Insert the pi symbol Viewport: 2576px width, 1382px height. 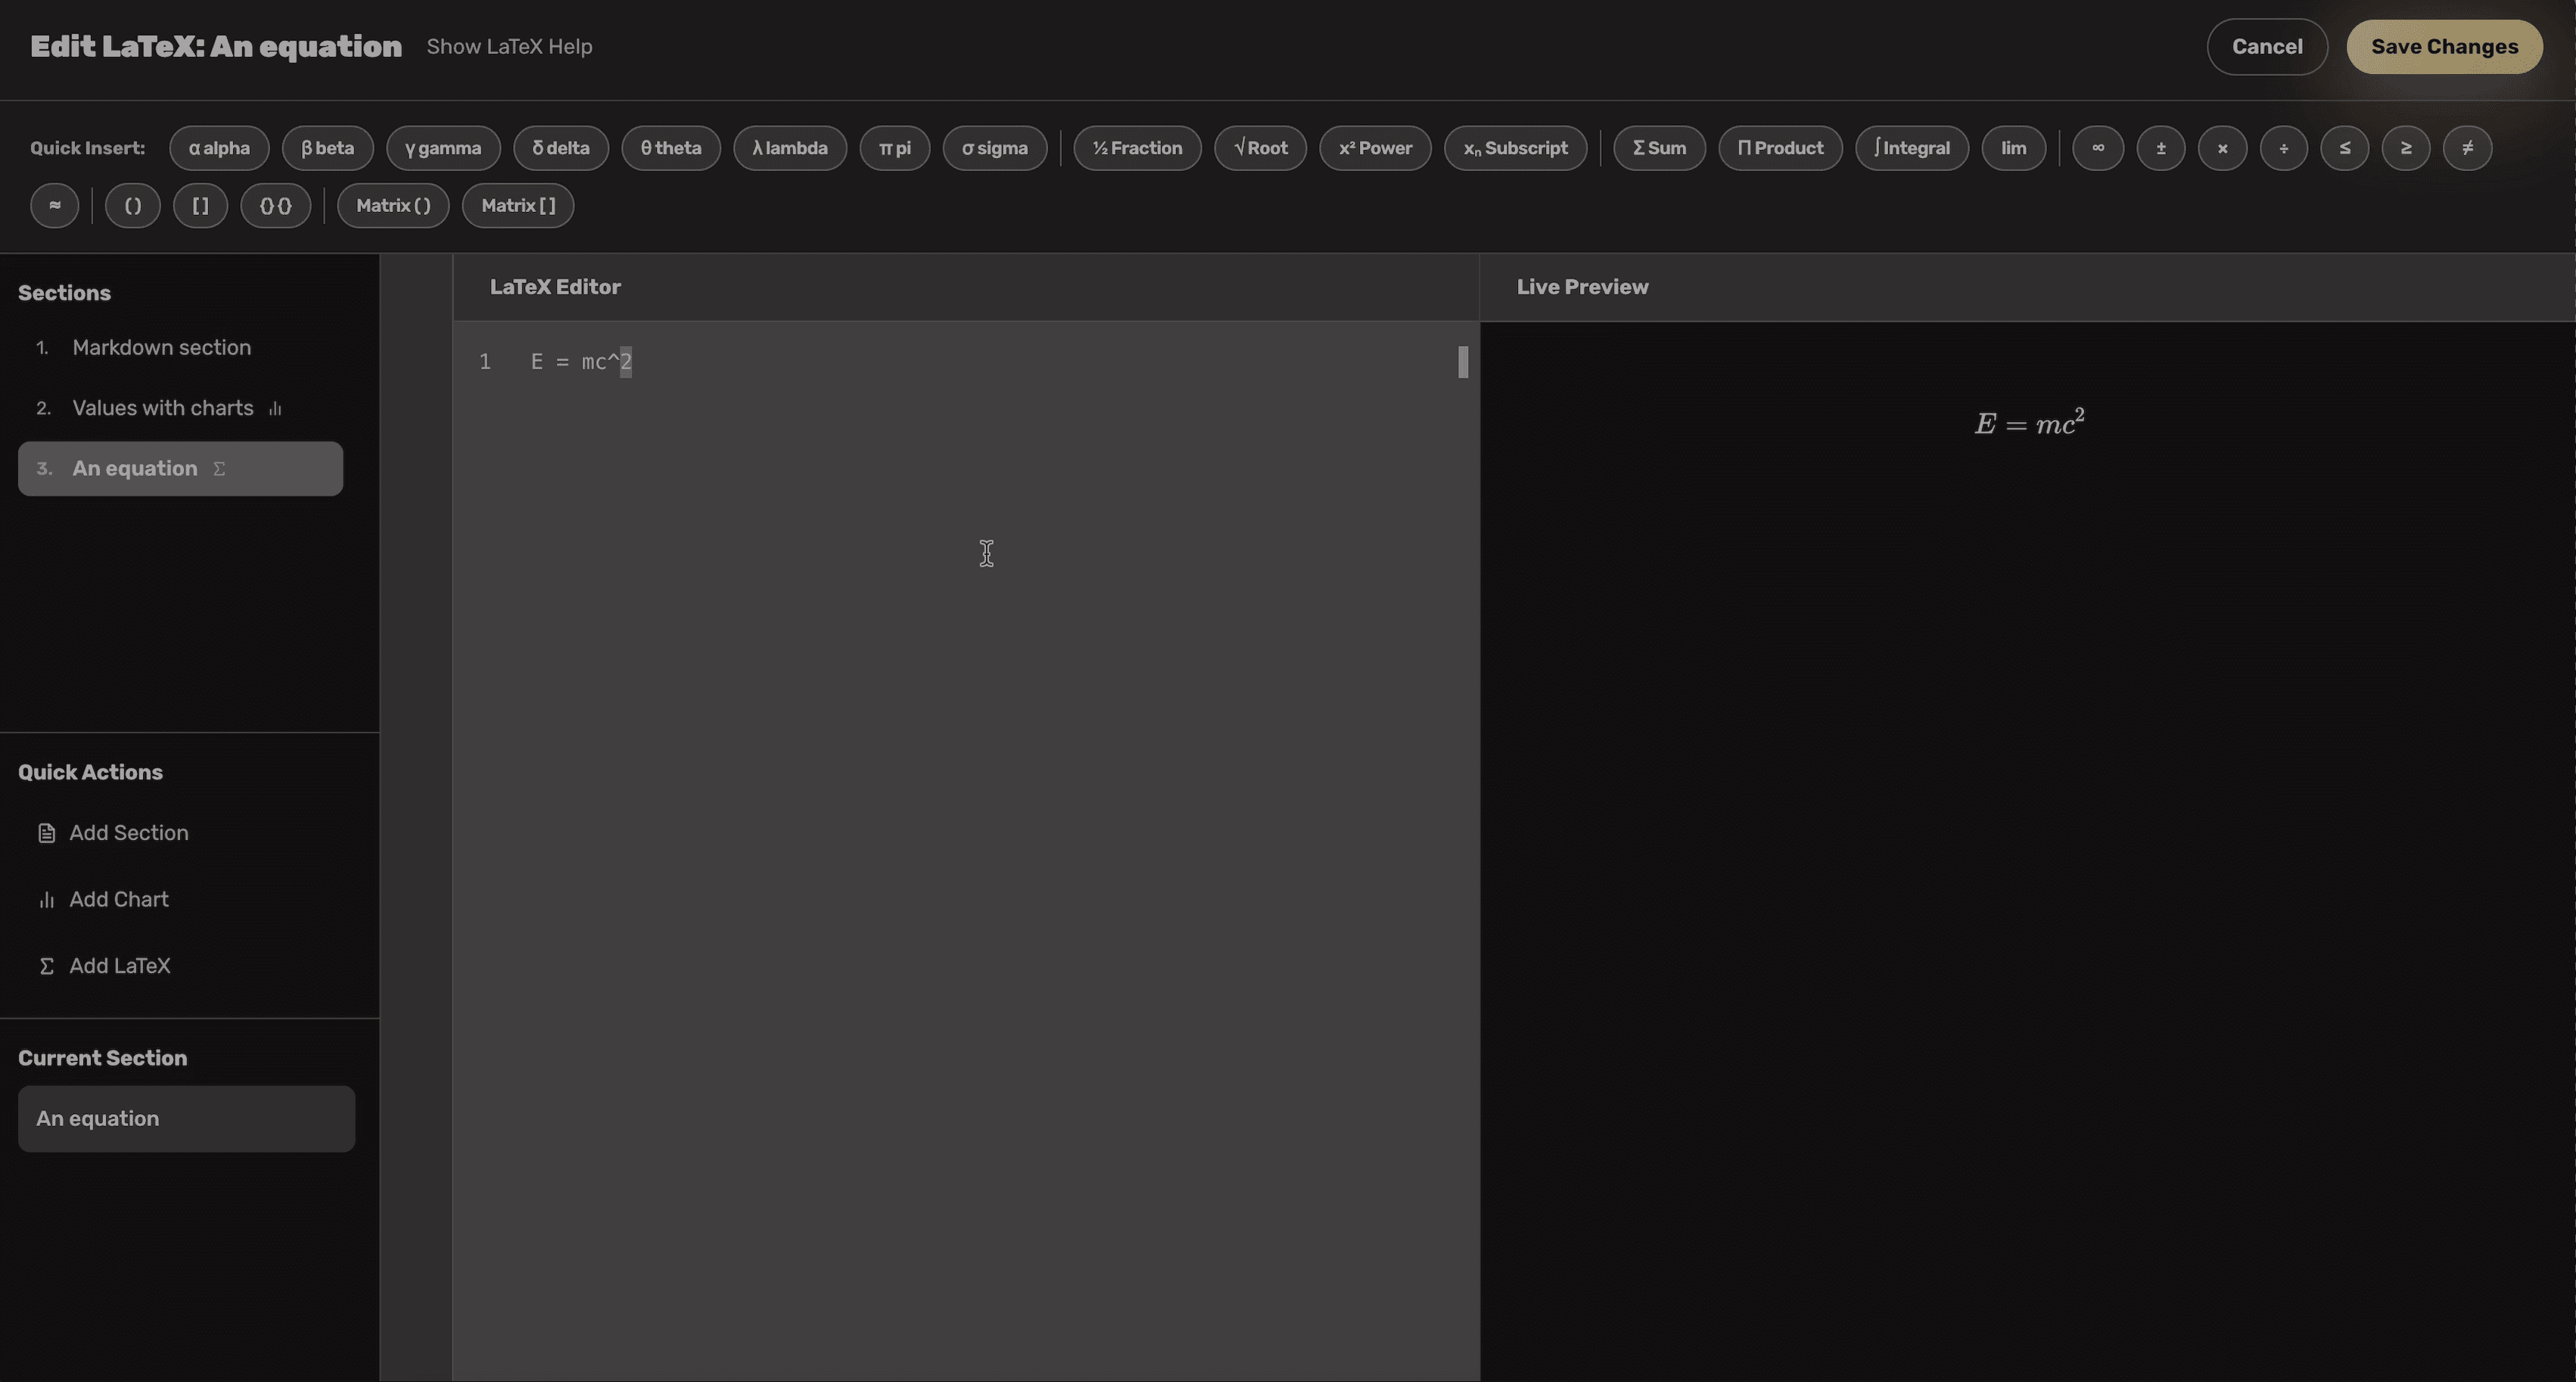[894, 148]
